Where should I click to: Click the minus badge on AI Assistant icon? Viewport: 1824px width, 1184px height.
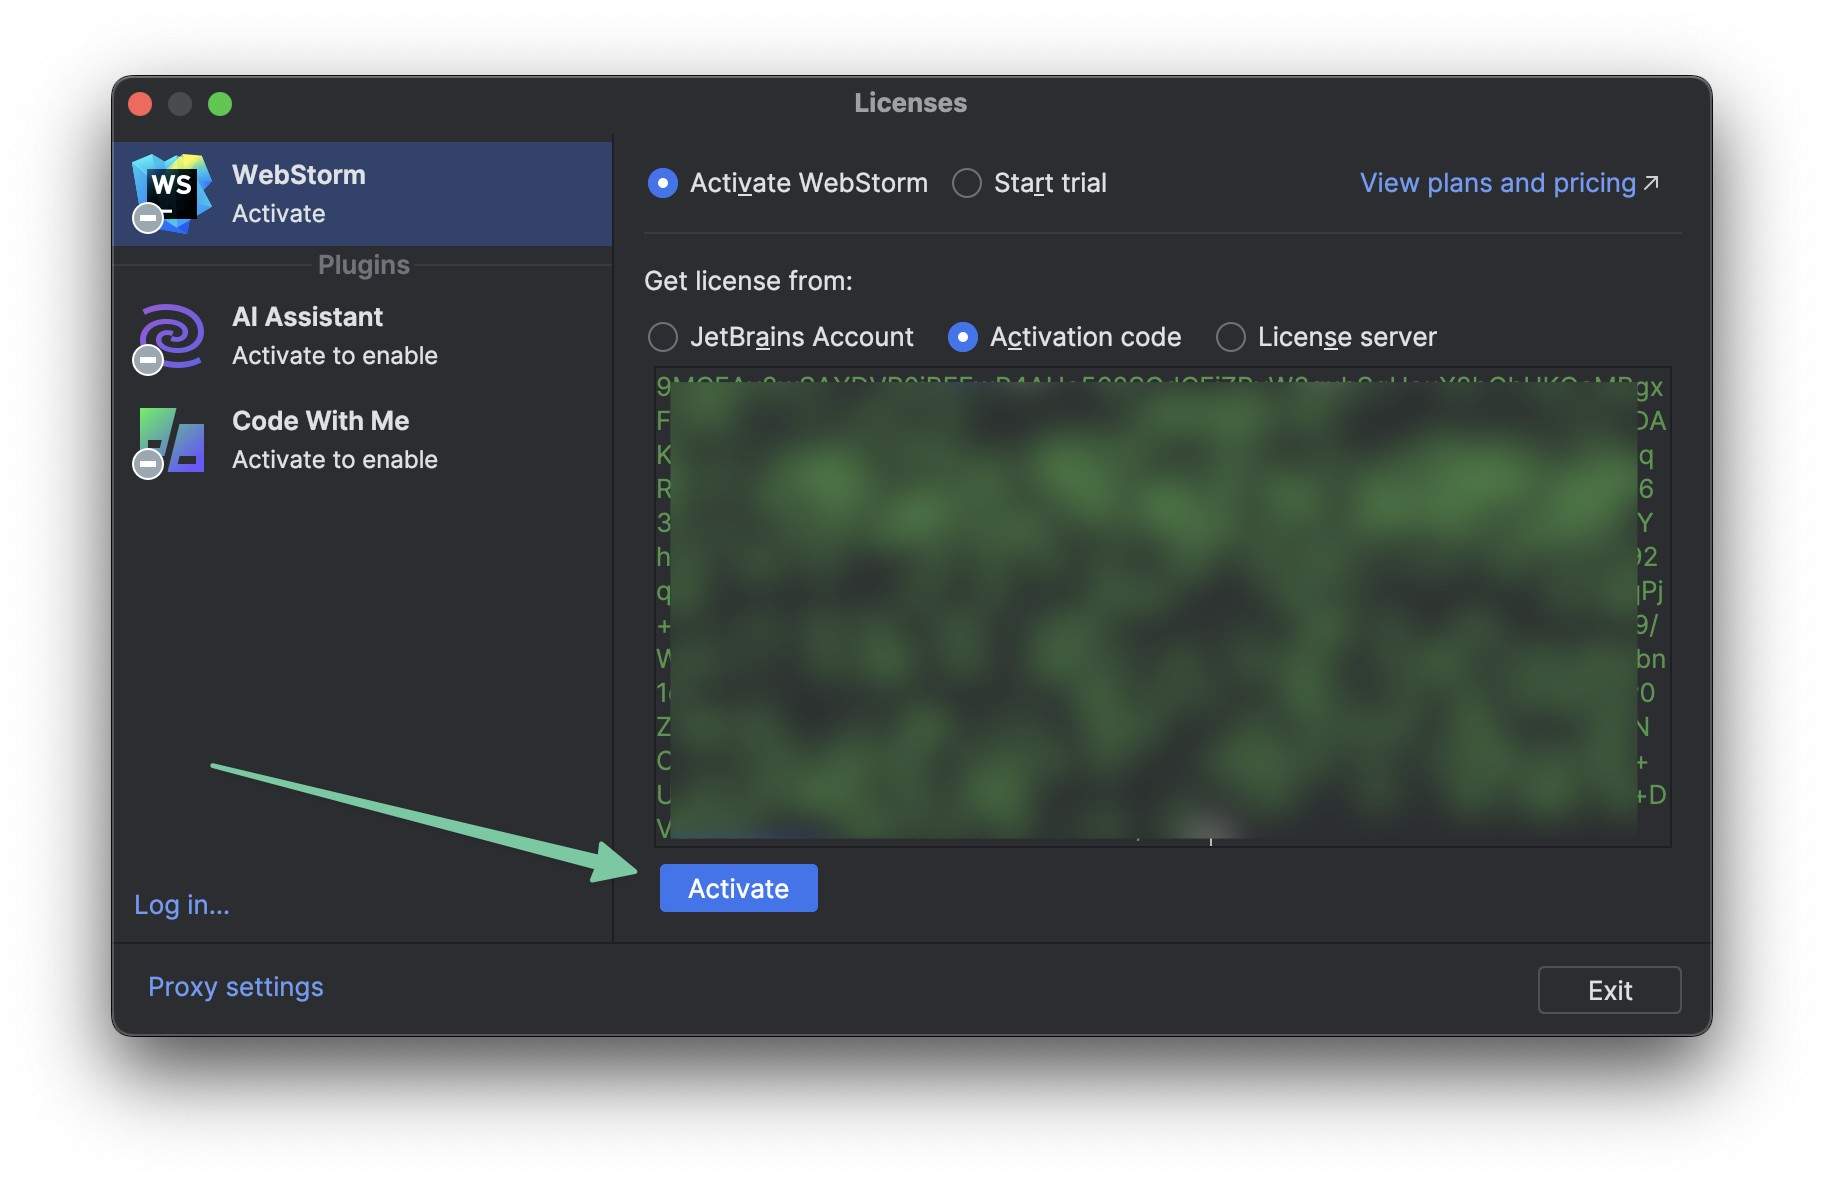point(147,360)
